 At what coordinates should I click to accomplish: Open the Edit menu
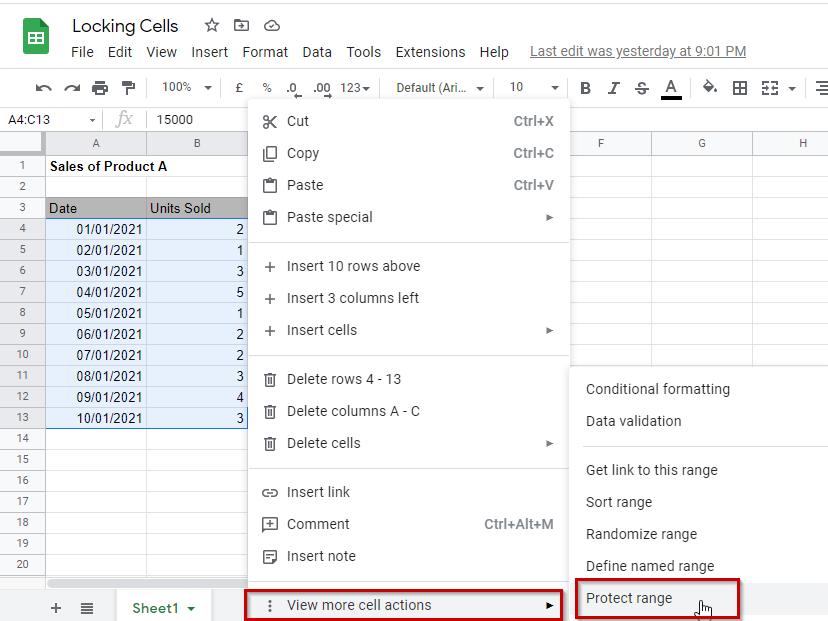coord(120,52)
